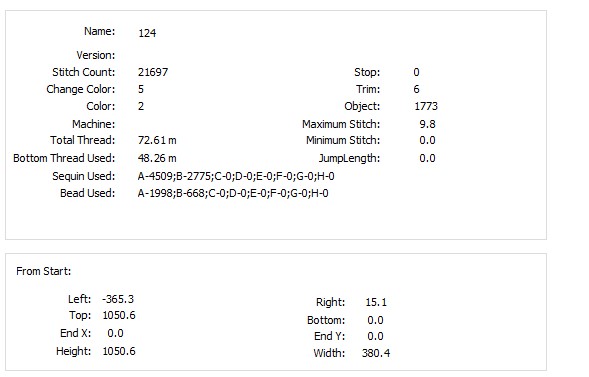Select the Name value 124

147,33
